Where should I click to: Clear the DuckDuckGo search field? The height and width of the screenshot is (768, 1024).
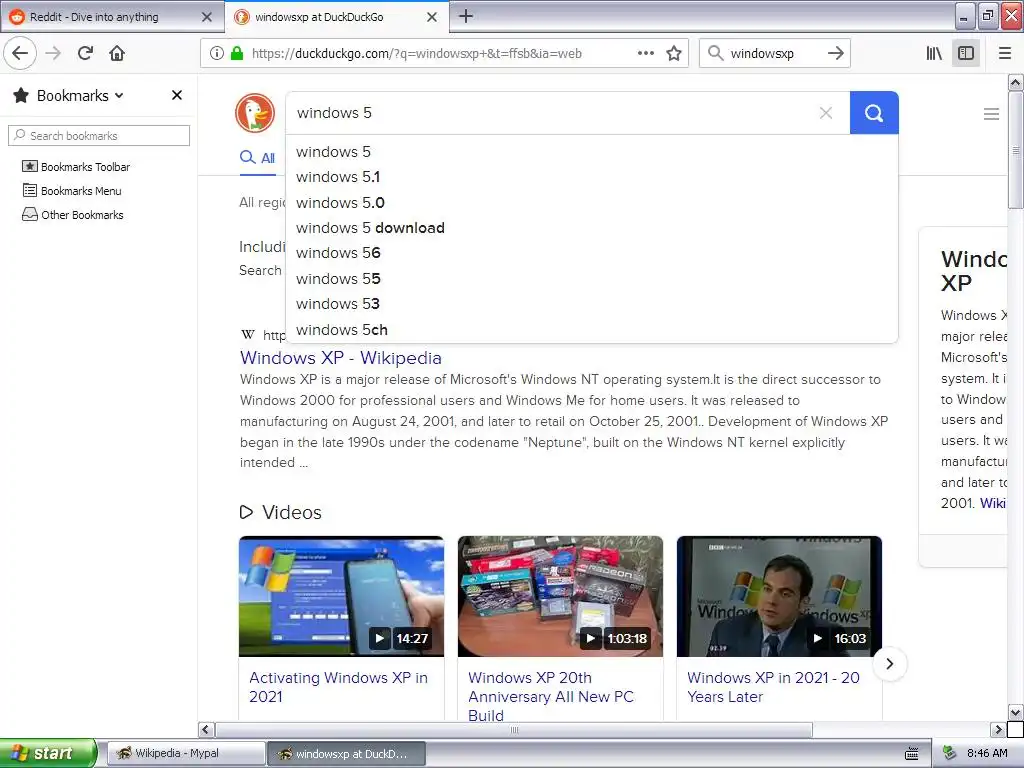tap(825, 113)
